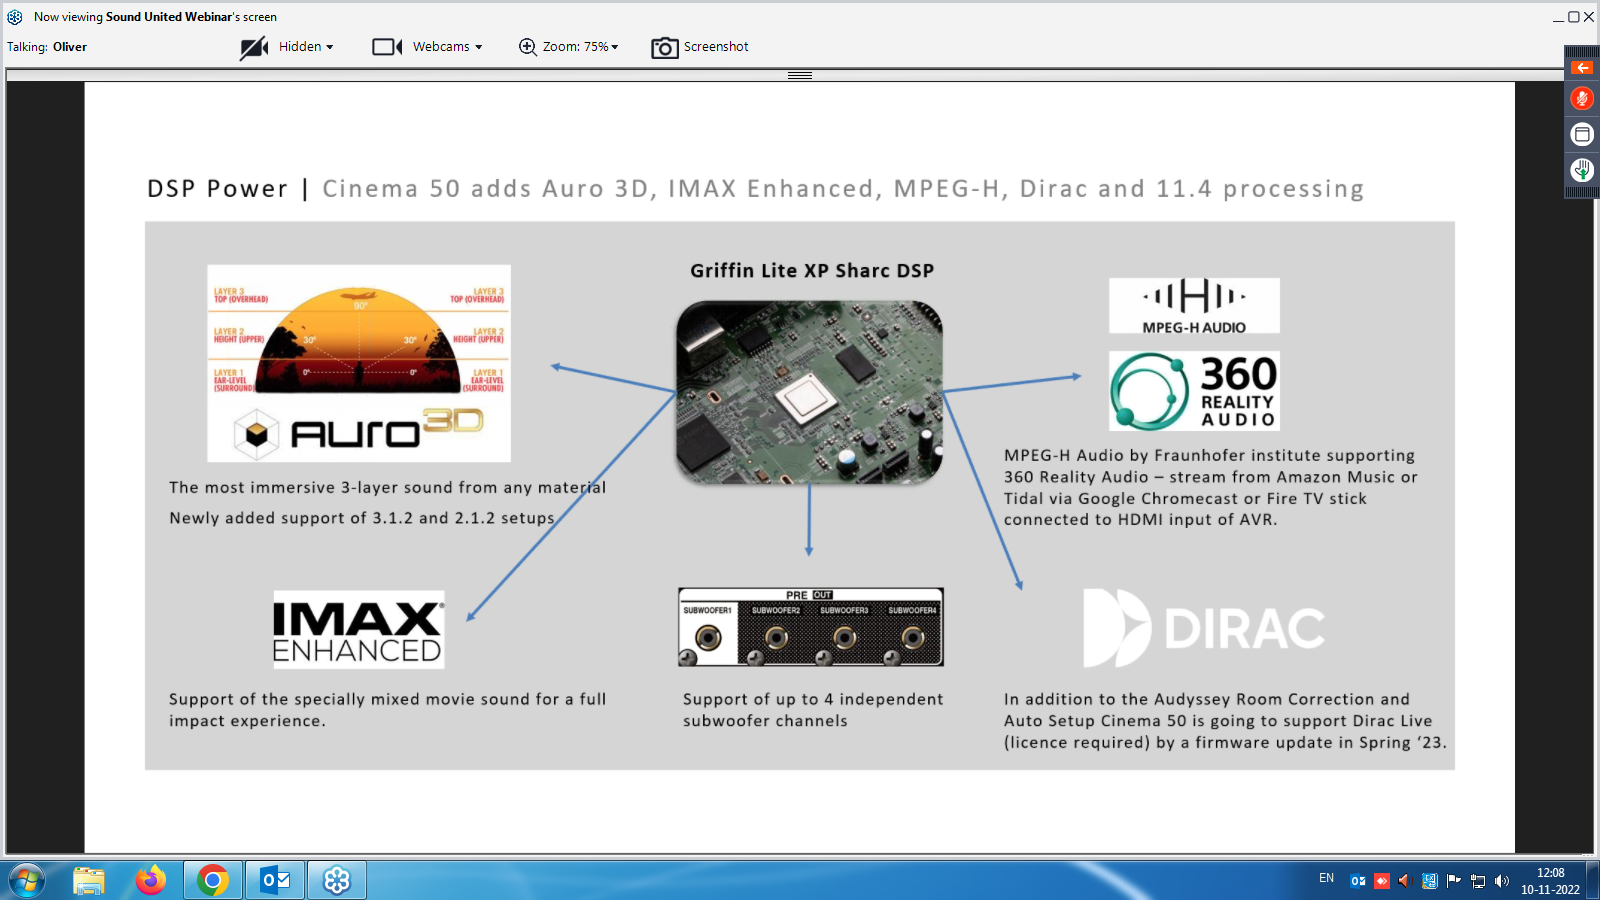This screenshot has height=900, width=1600.
Task: Click the GoToWebinar flower icon in title bar
Action: (15, 17)
